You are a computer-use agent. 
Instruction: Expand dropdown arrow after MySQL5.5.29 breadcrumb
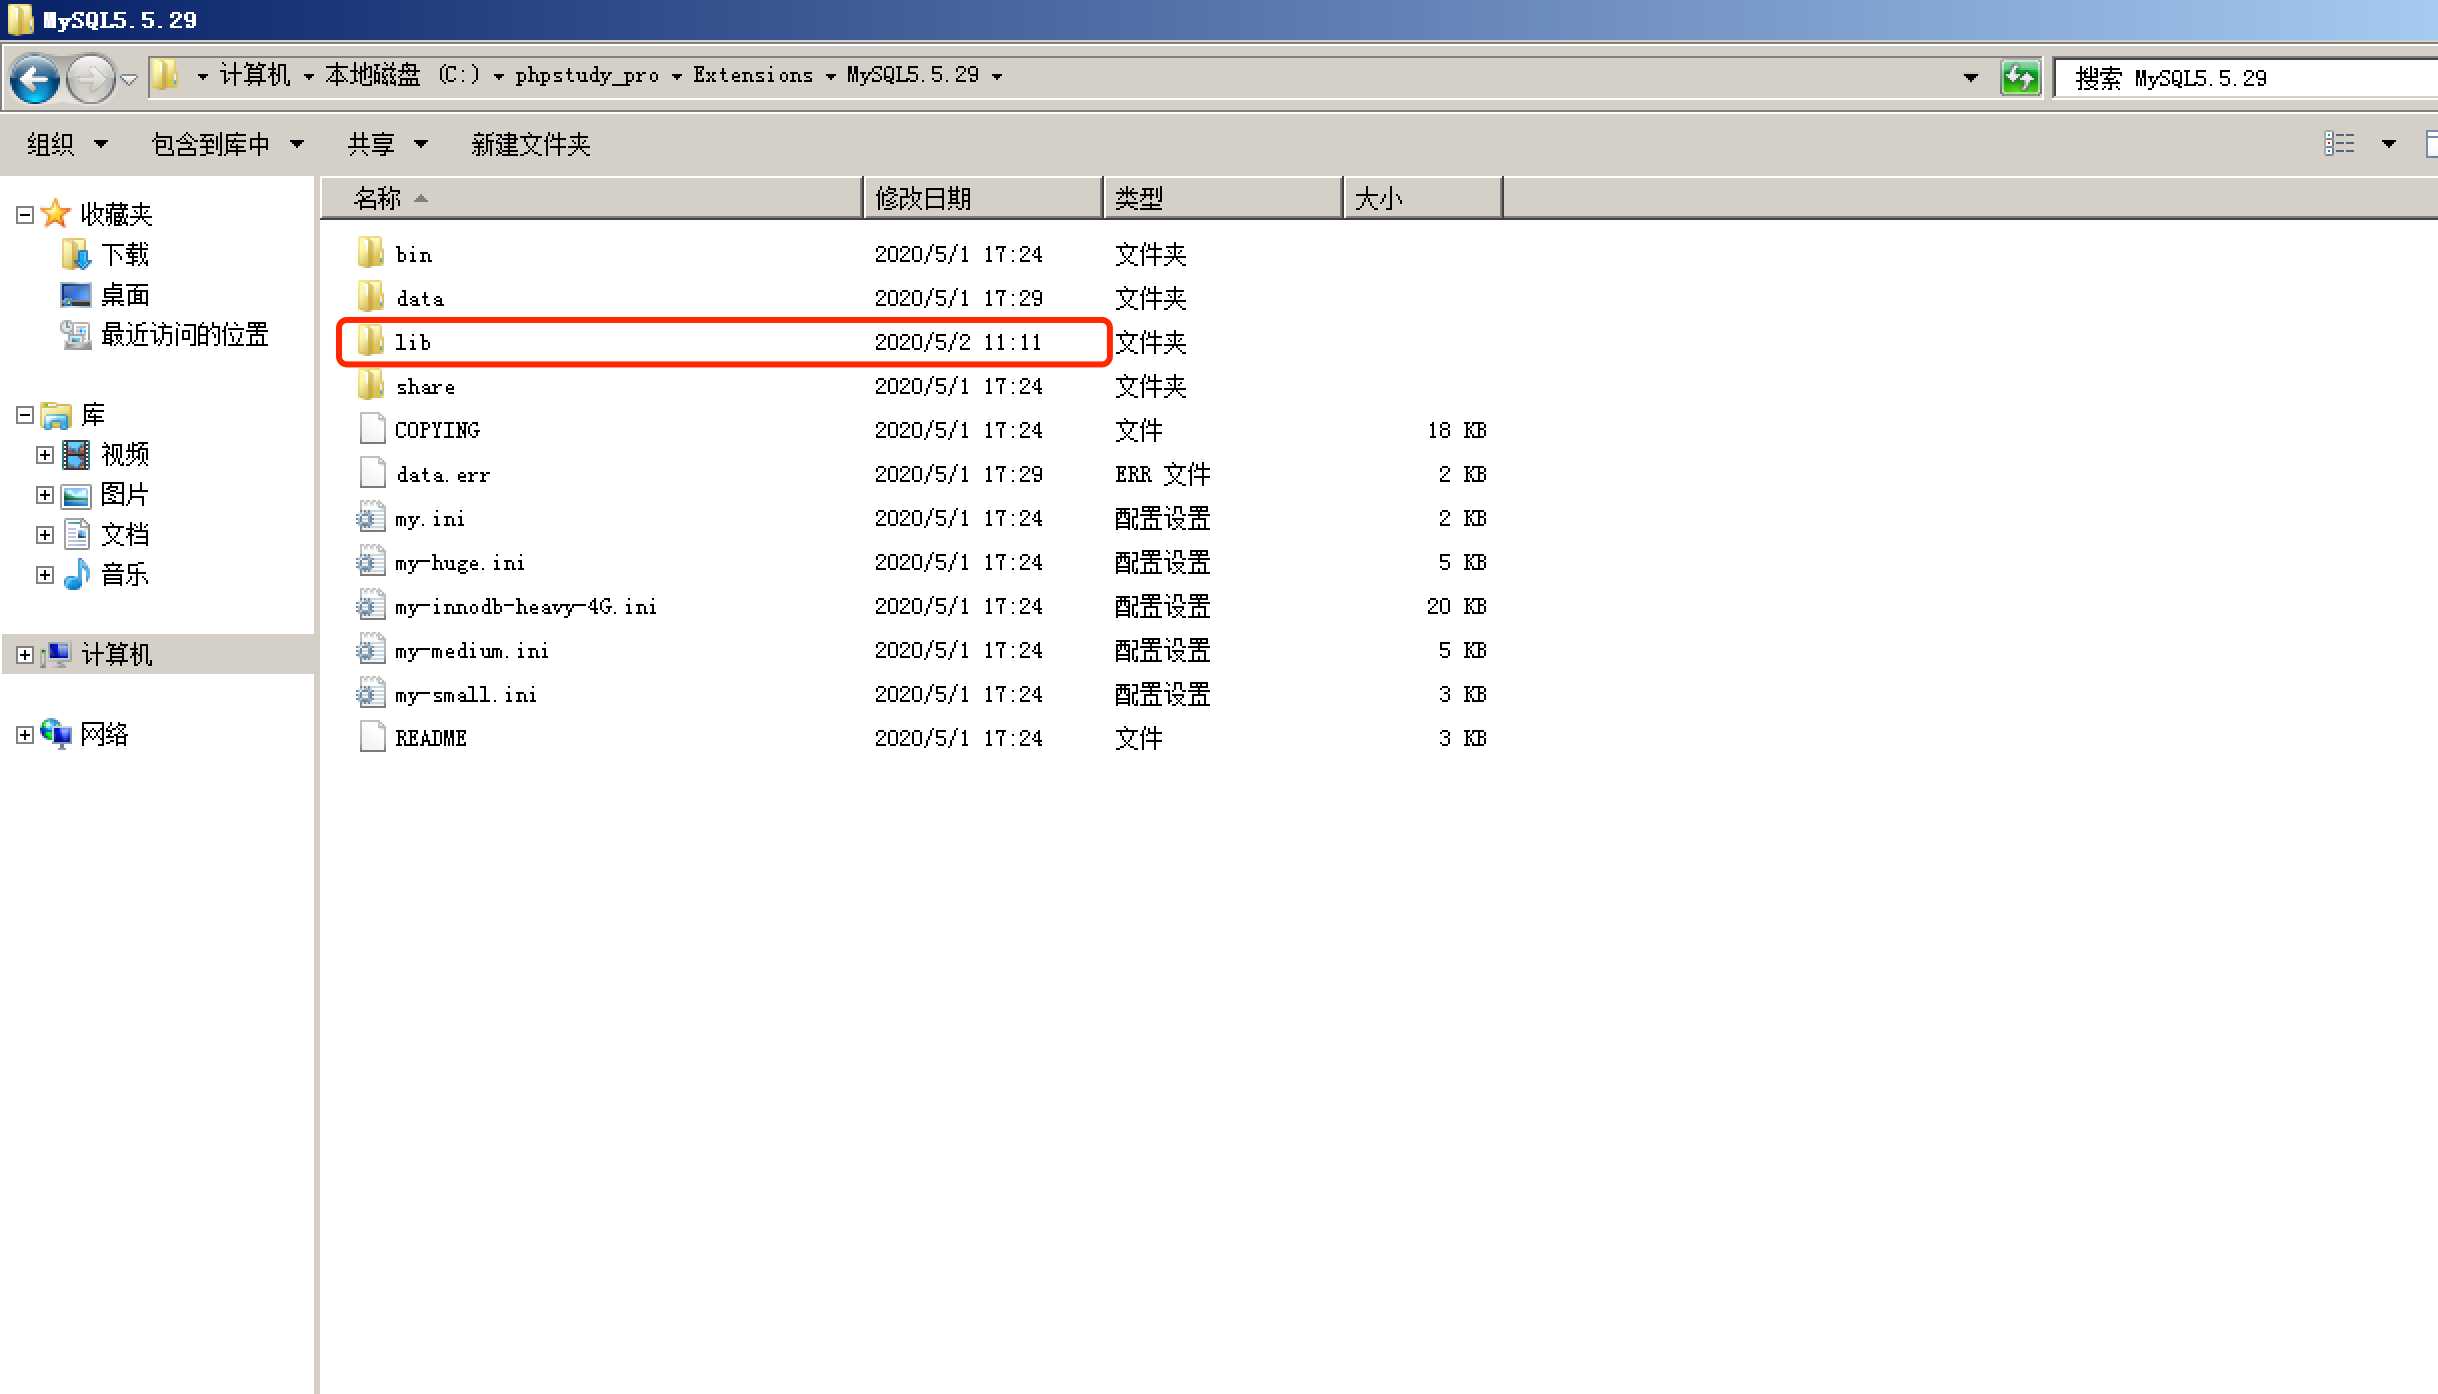997,76
